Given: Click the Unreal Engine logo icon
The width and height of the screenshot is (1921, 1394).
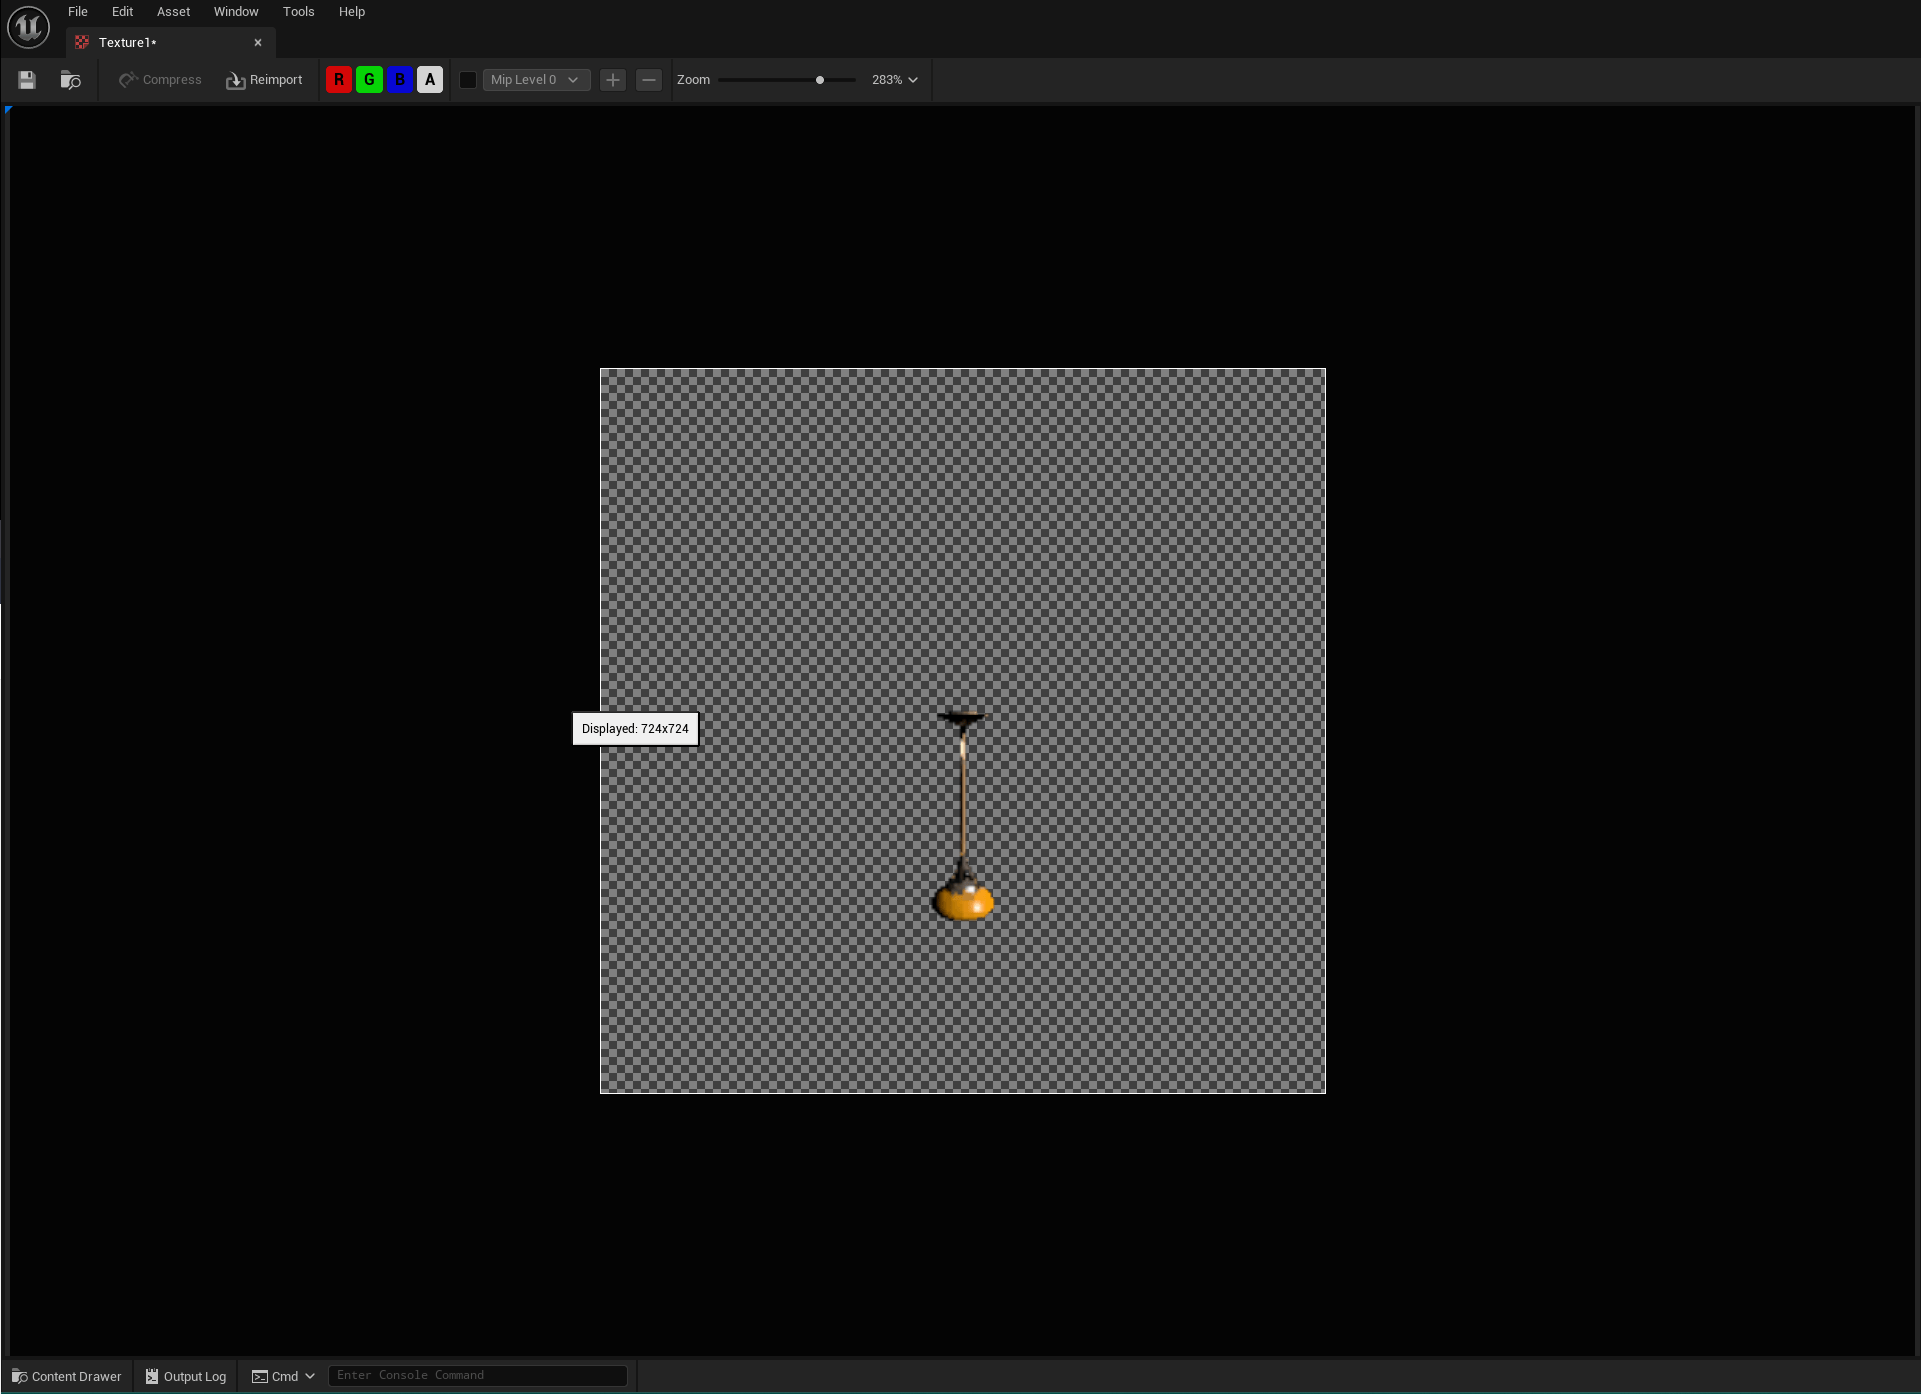Looking at the screenshot, I should [28, 27].
